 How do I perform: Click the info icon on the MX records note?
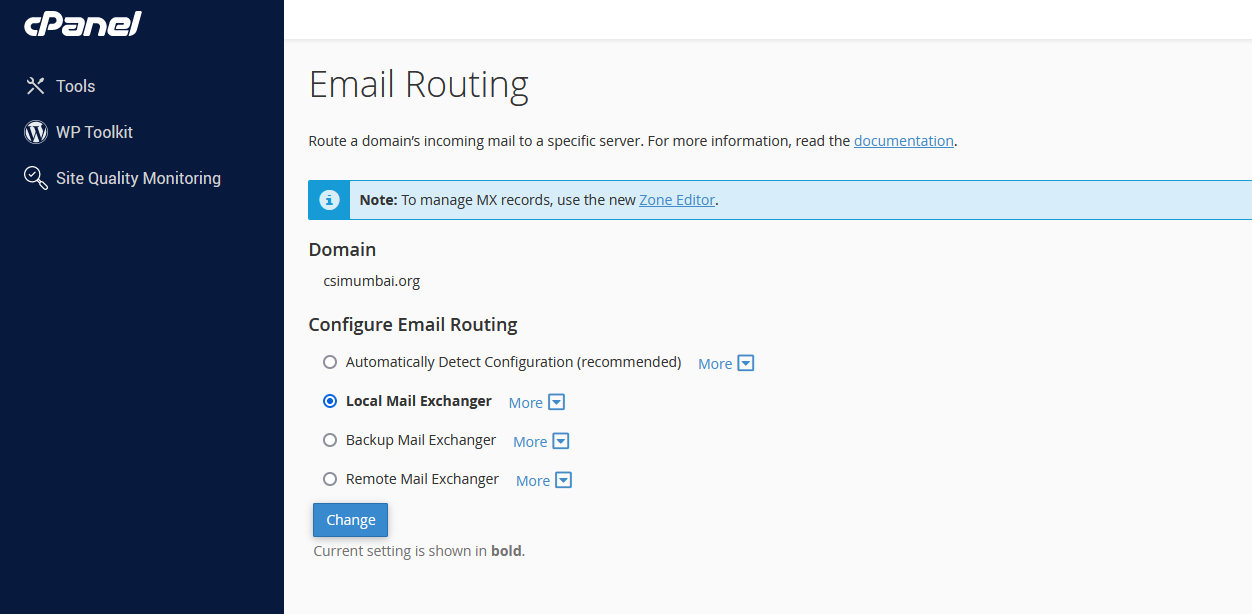coord(329,199)
